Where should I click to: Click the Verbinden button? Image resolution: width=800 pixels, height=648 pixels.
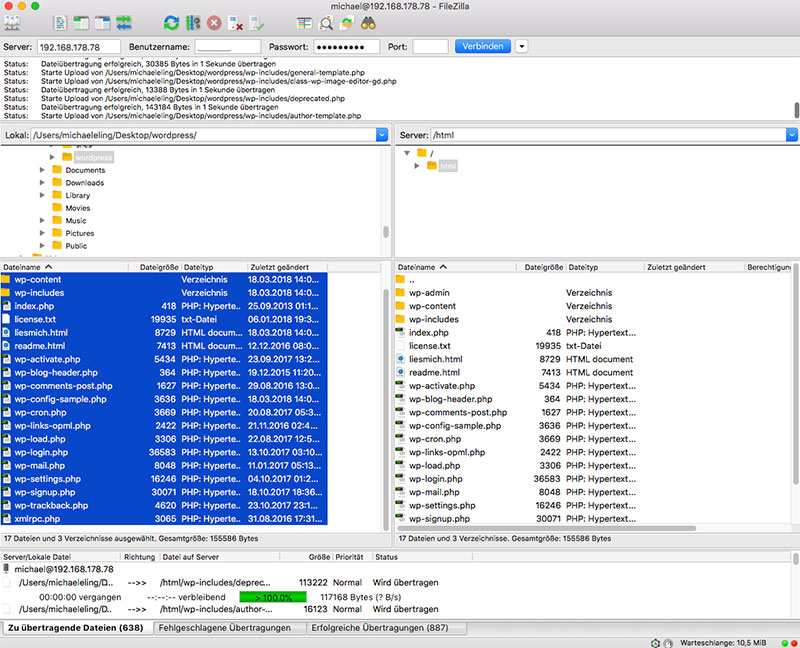point(483,46)
